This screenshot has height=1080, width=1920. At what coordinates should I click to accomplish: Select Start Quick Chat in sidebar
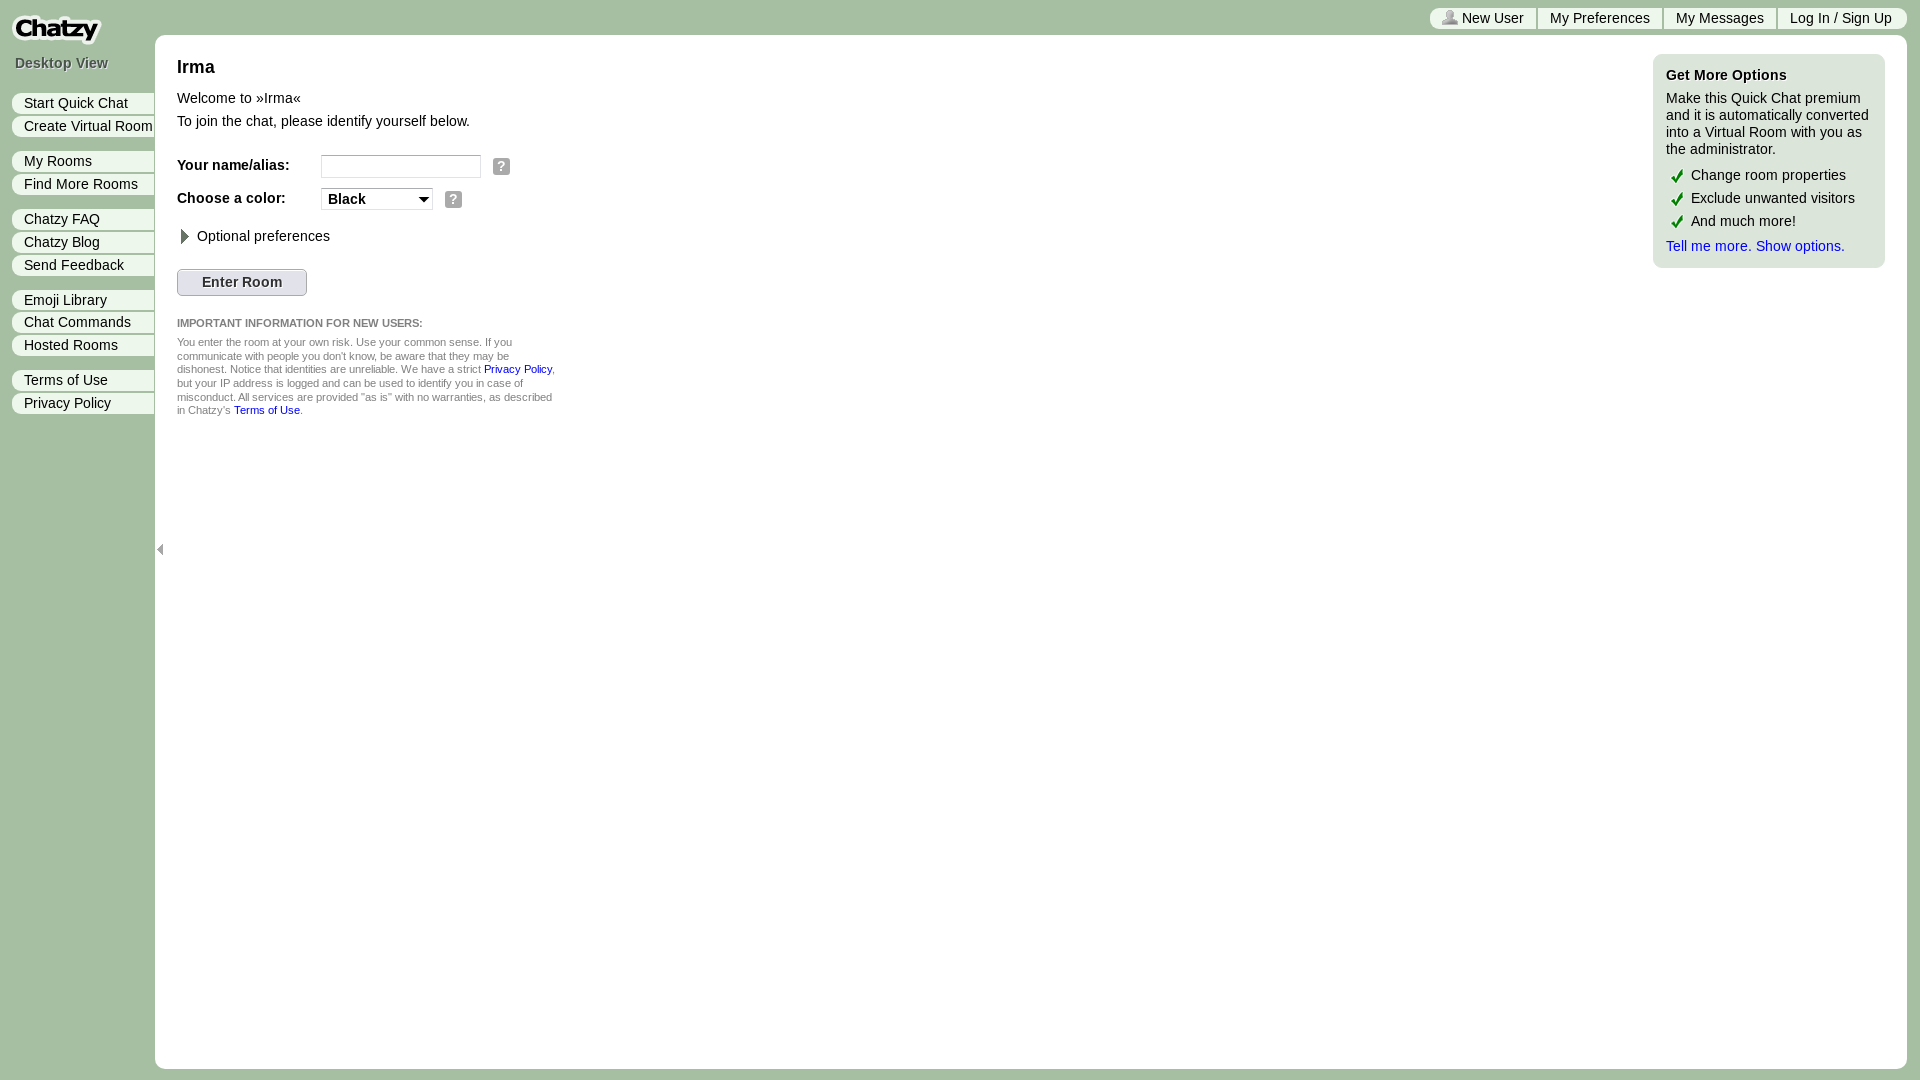83,103
